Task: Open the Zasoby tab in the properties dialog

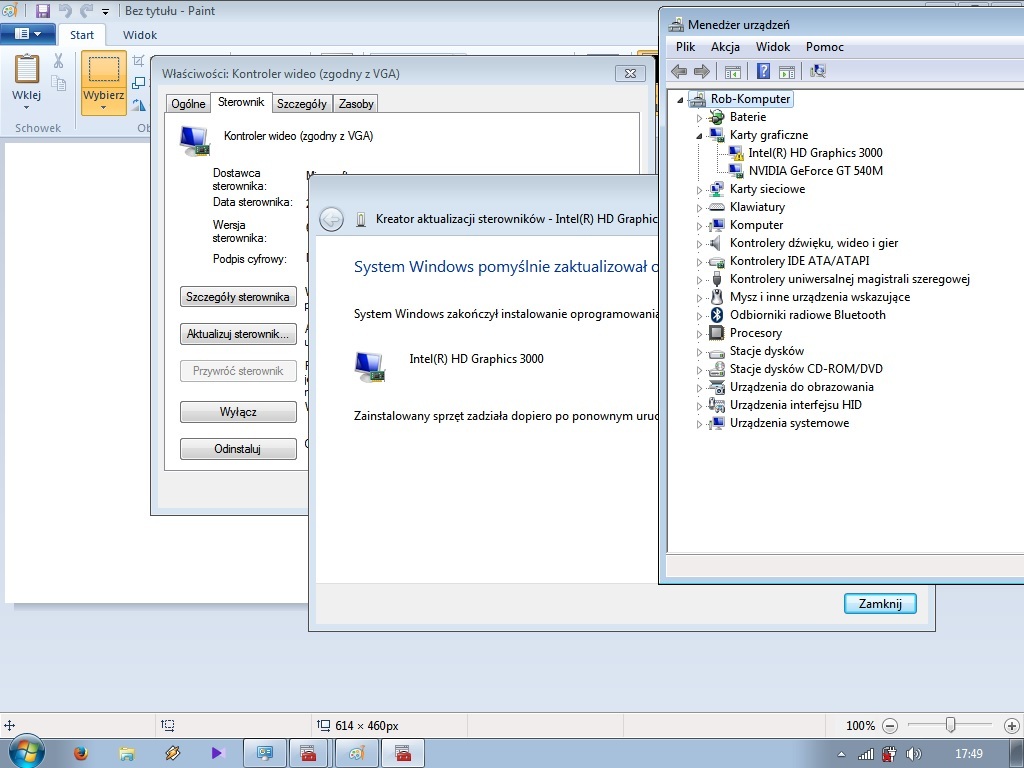Action: 356,104
